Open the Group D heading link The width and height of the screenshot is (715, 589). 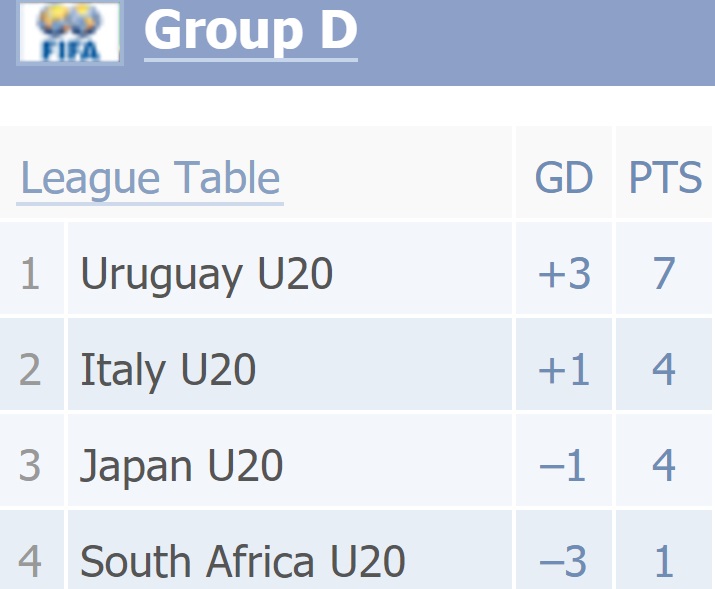[x=251, y=30]
